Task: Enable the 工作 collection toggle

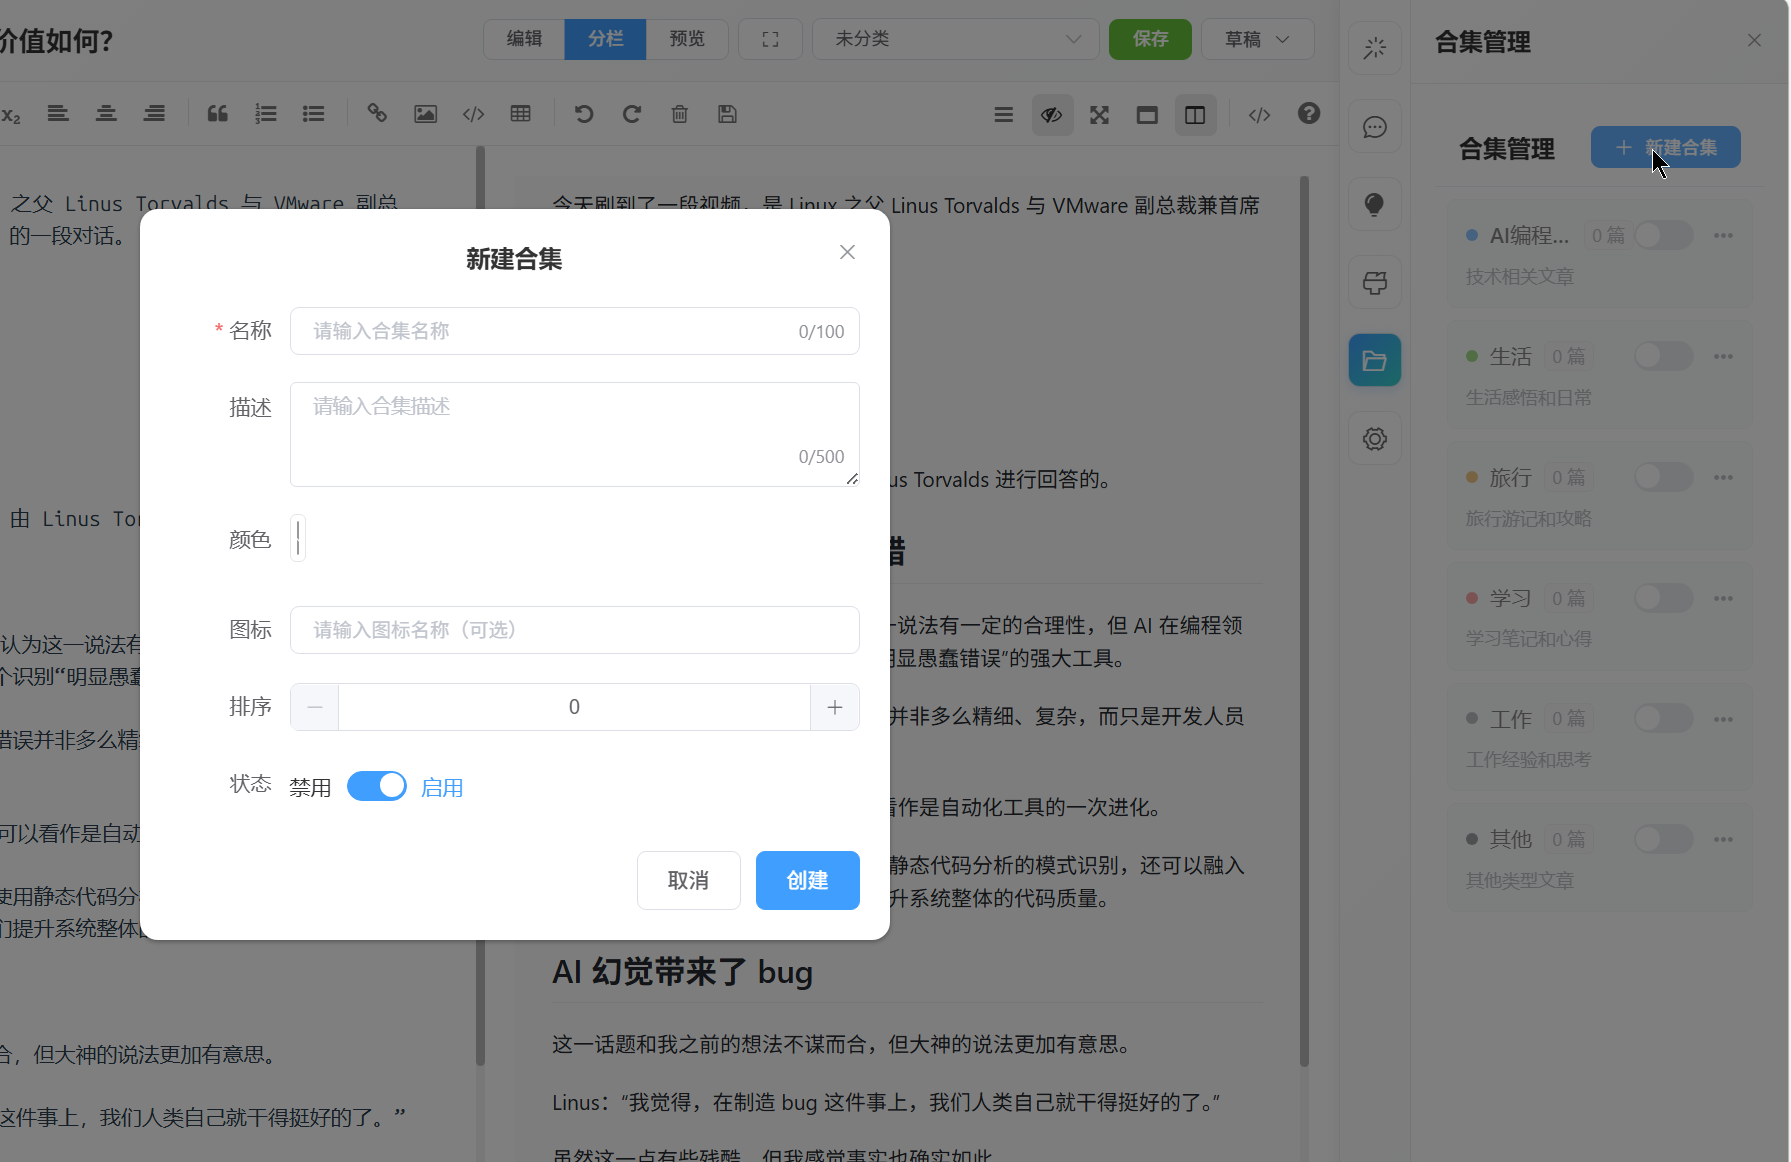Action: (x=1663, y=718)
